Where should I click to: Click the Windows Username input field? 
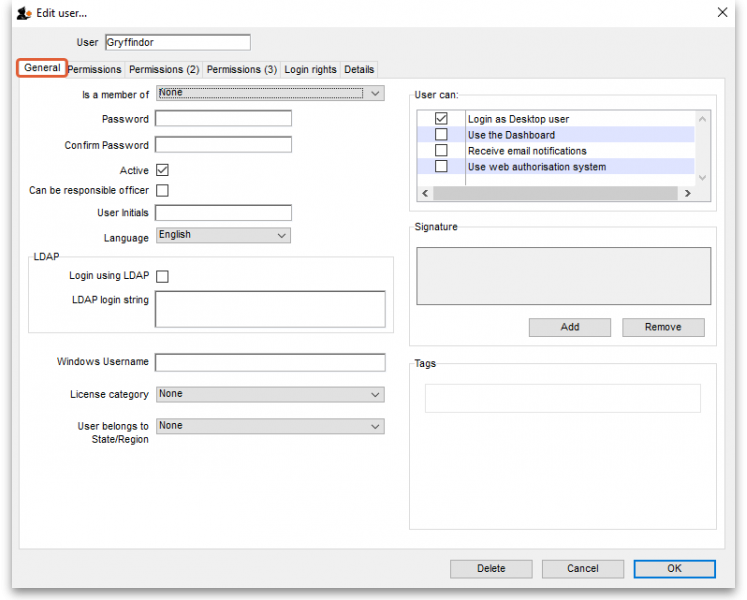(270, 362)
